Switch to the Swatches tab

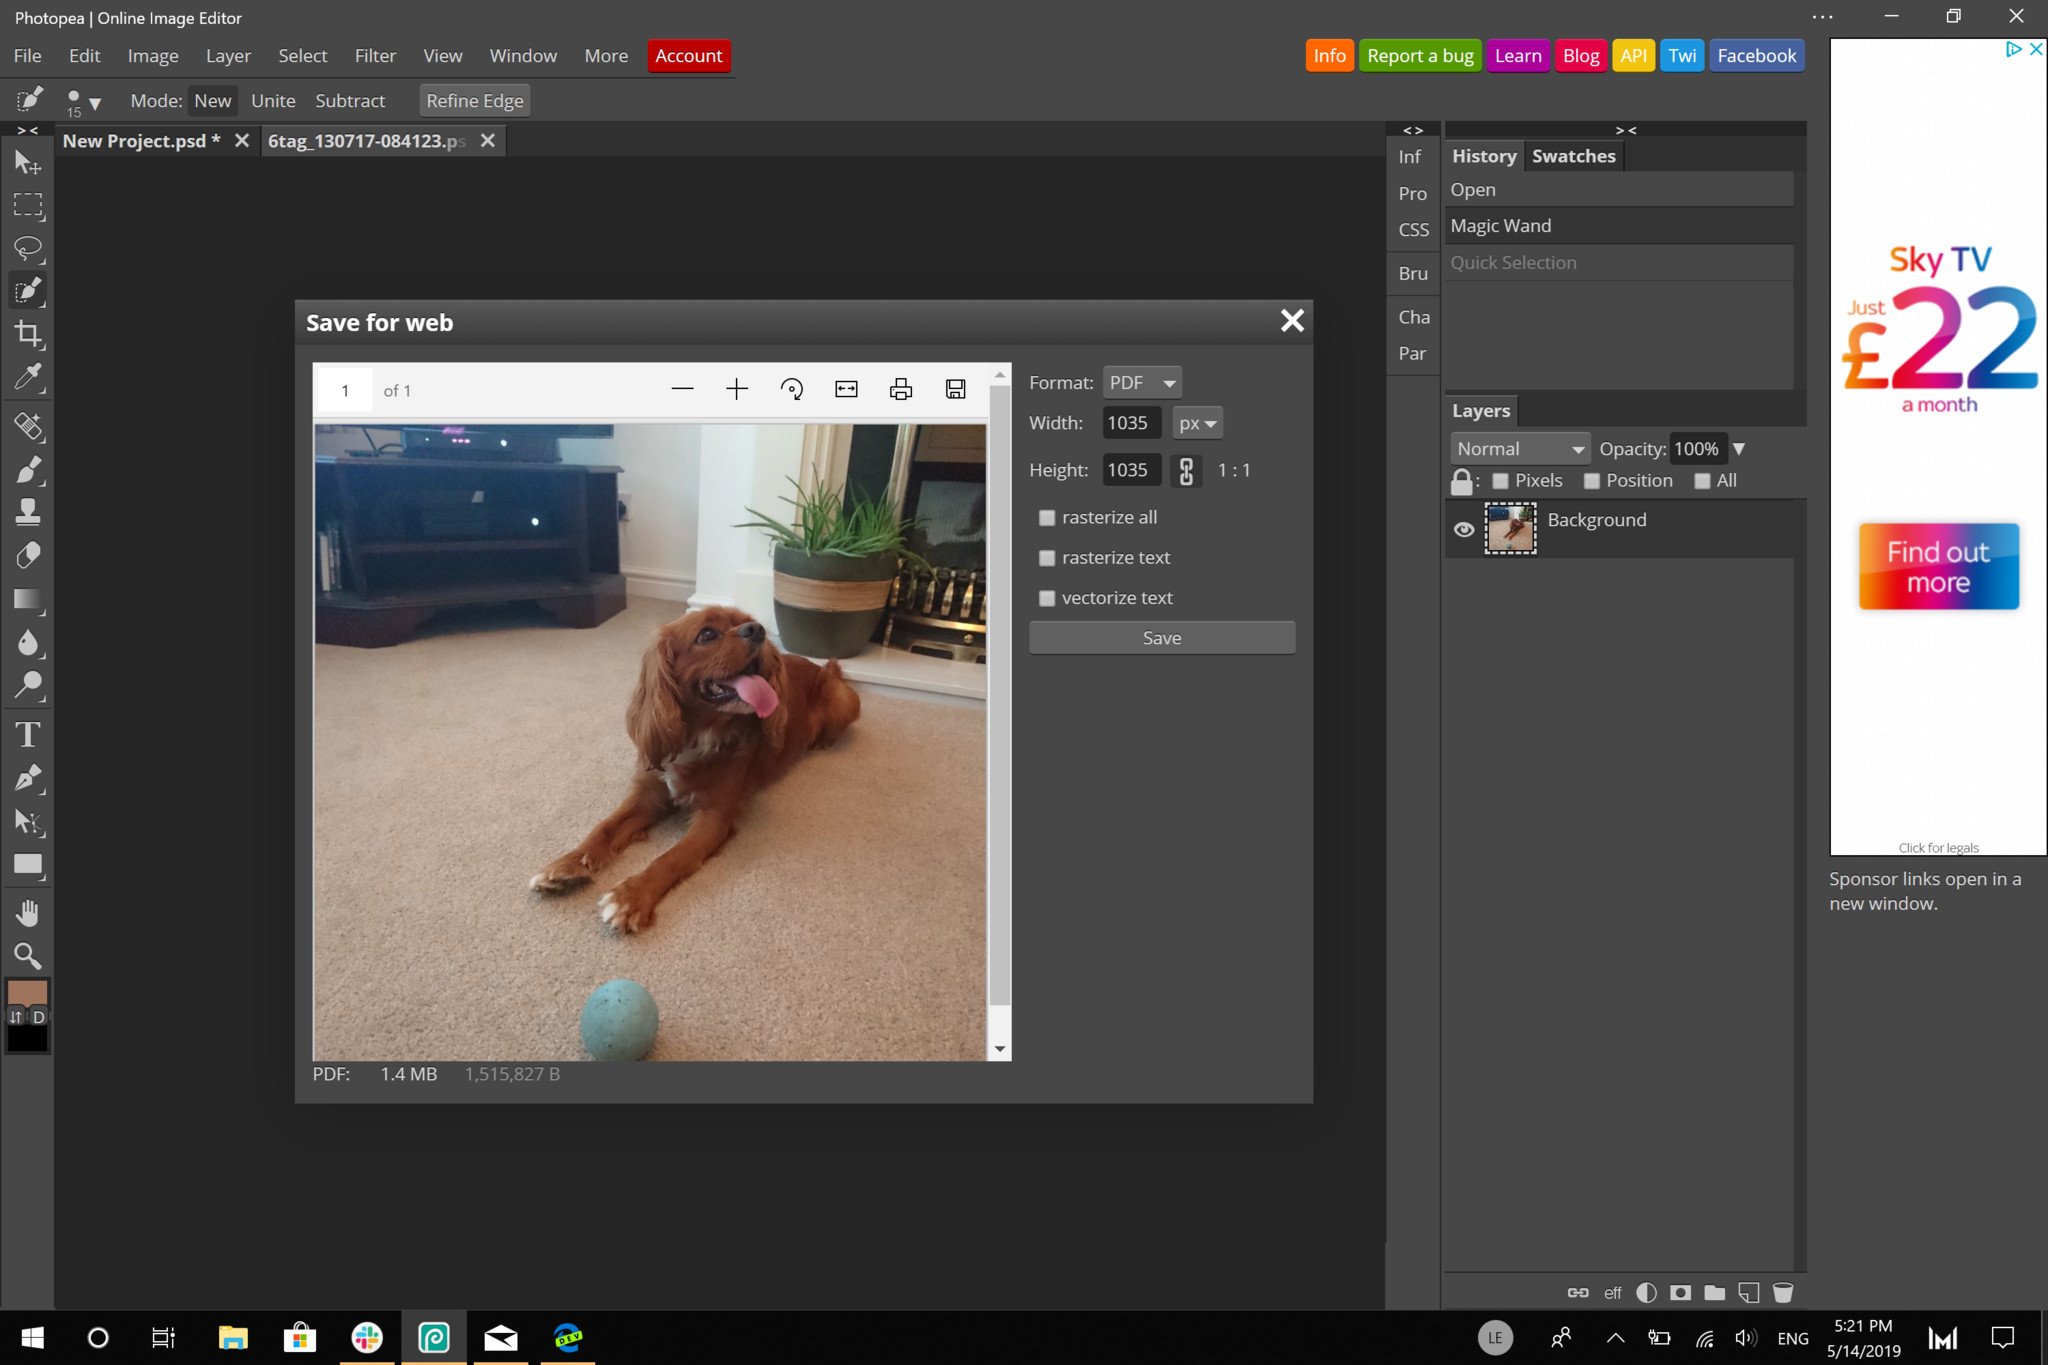(1573, 154)
